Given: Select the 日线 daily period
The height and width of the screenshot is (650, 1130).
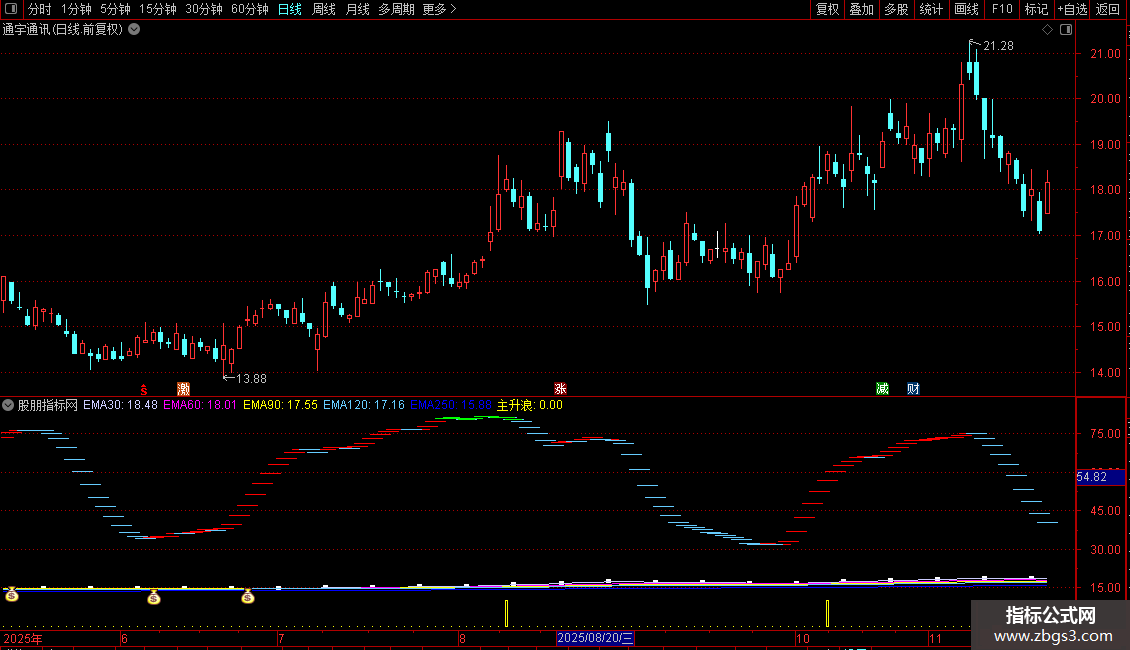Looking at the screenshot, I should point(290,9).
